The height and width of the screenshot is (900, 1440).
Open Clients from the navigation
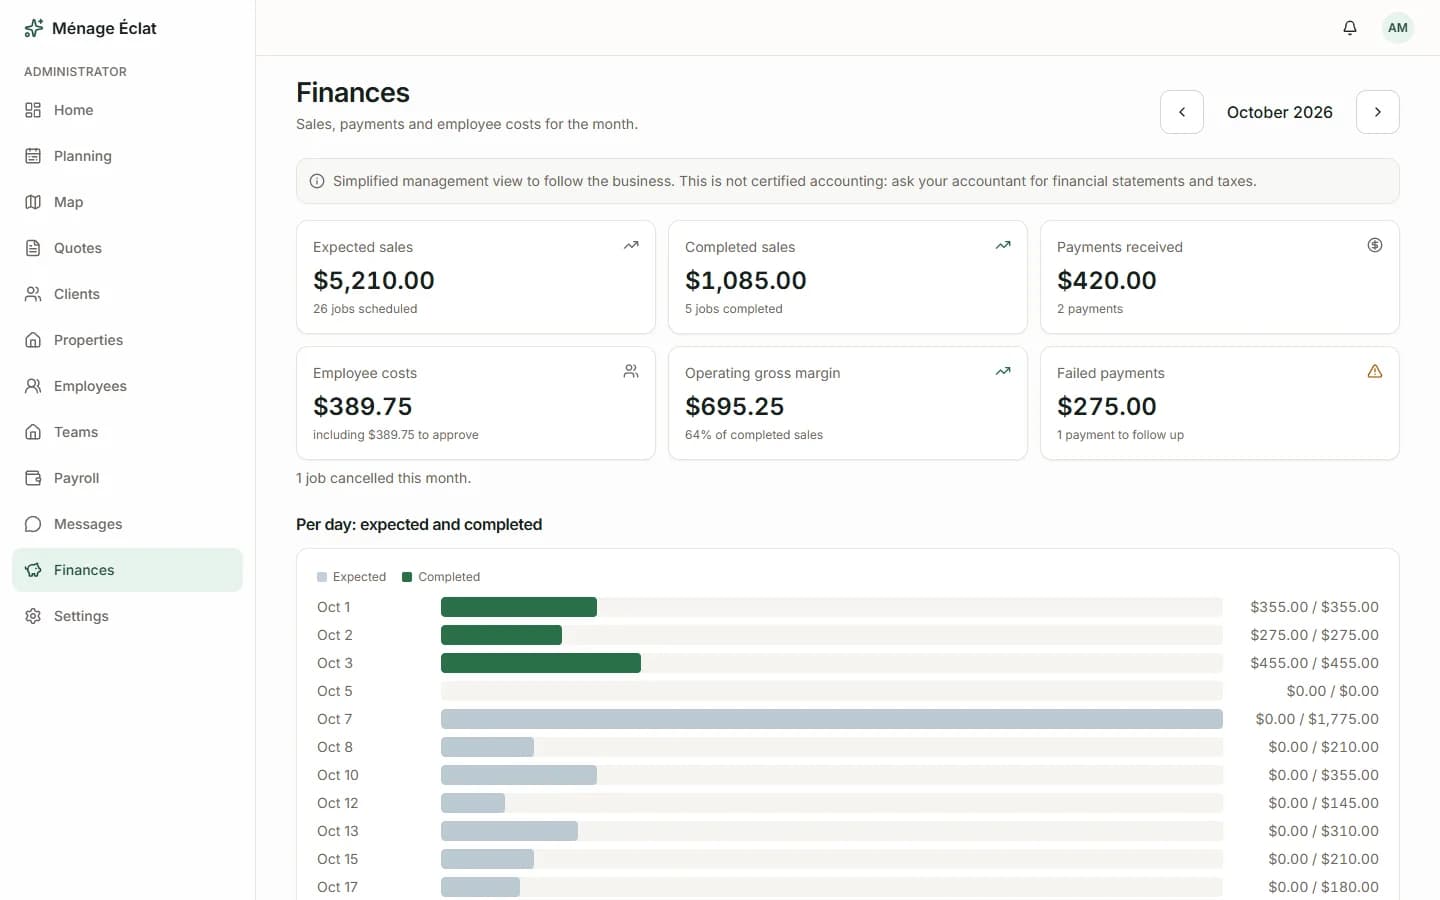point(127,294)
